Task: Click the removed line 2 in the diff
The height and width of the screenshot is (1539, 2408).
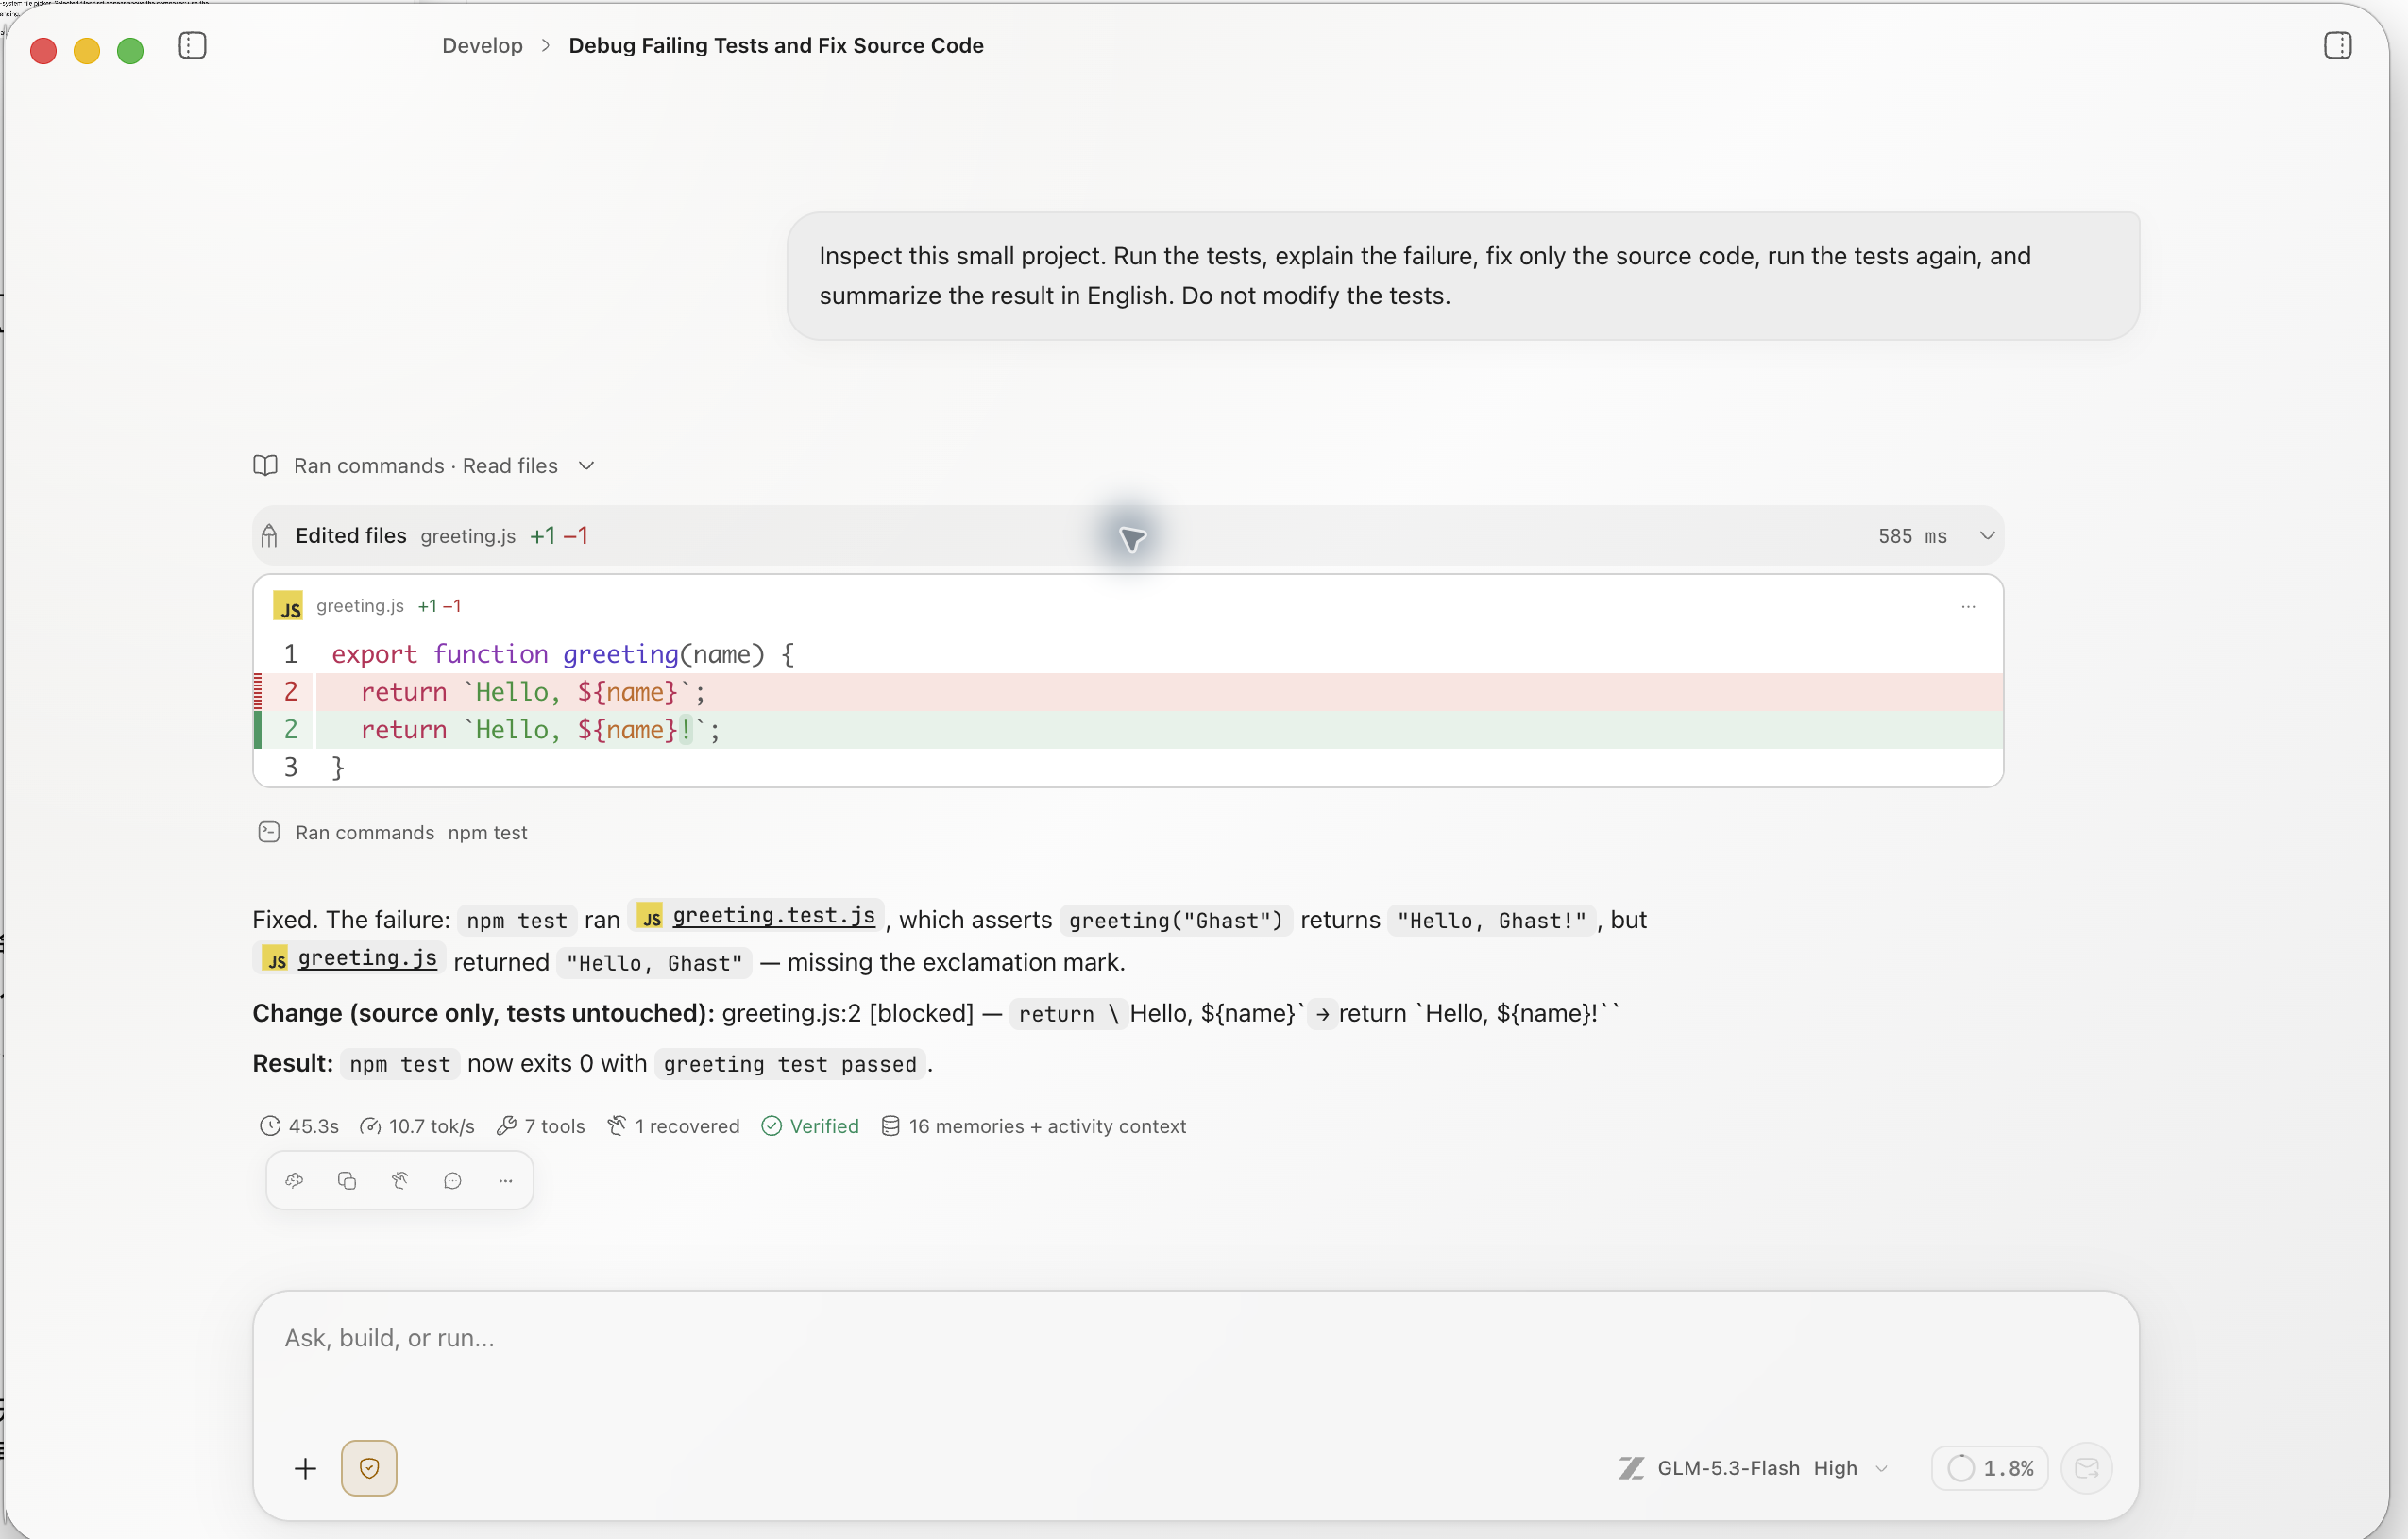Action: (1129, 692)
